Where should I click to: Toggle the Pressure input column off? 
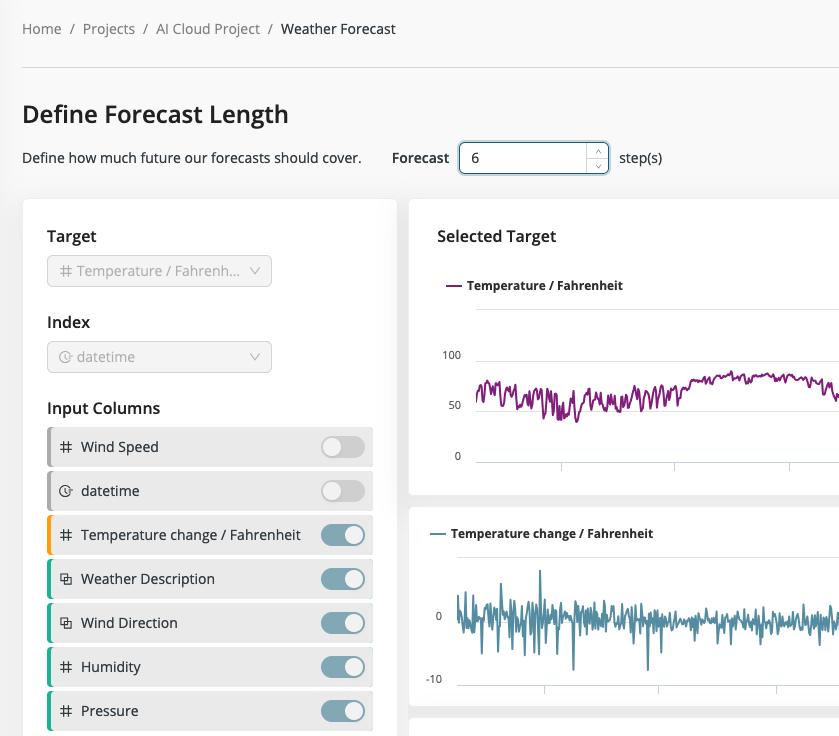[x=343, y=711]
